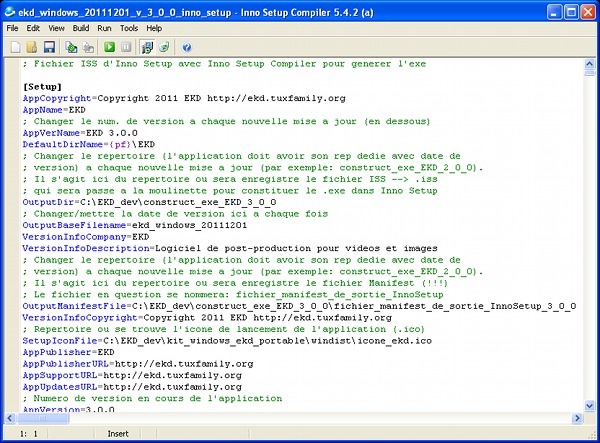The width and height of the screenshot is (600, 443).
Task: Compile the script using the Compile icon
Action: tap(71, 47)
